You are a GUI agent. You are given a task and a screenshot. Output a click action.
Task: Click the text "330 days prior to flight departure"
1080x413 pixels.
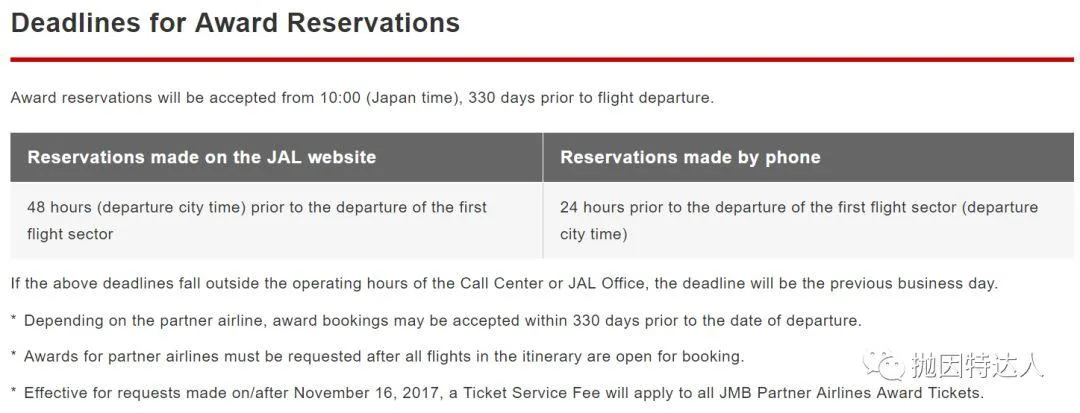590,98
